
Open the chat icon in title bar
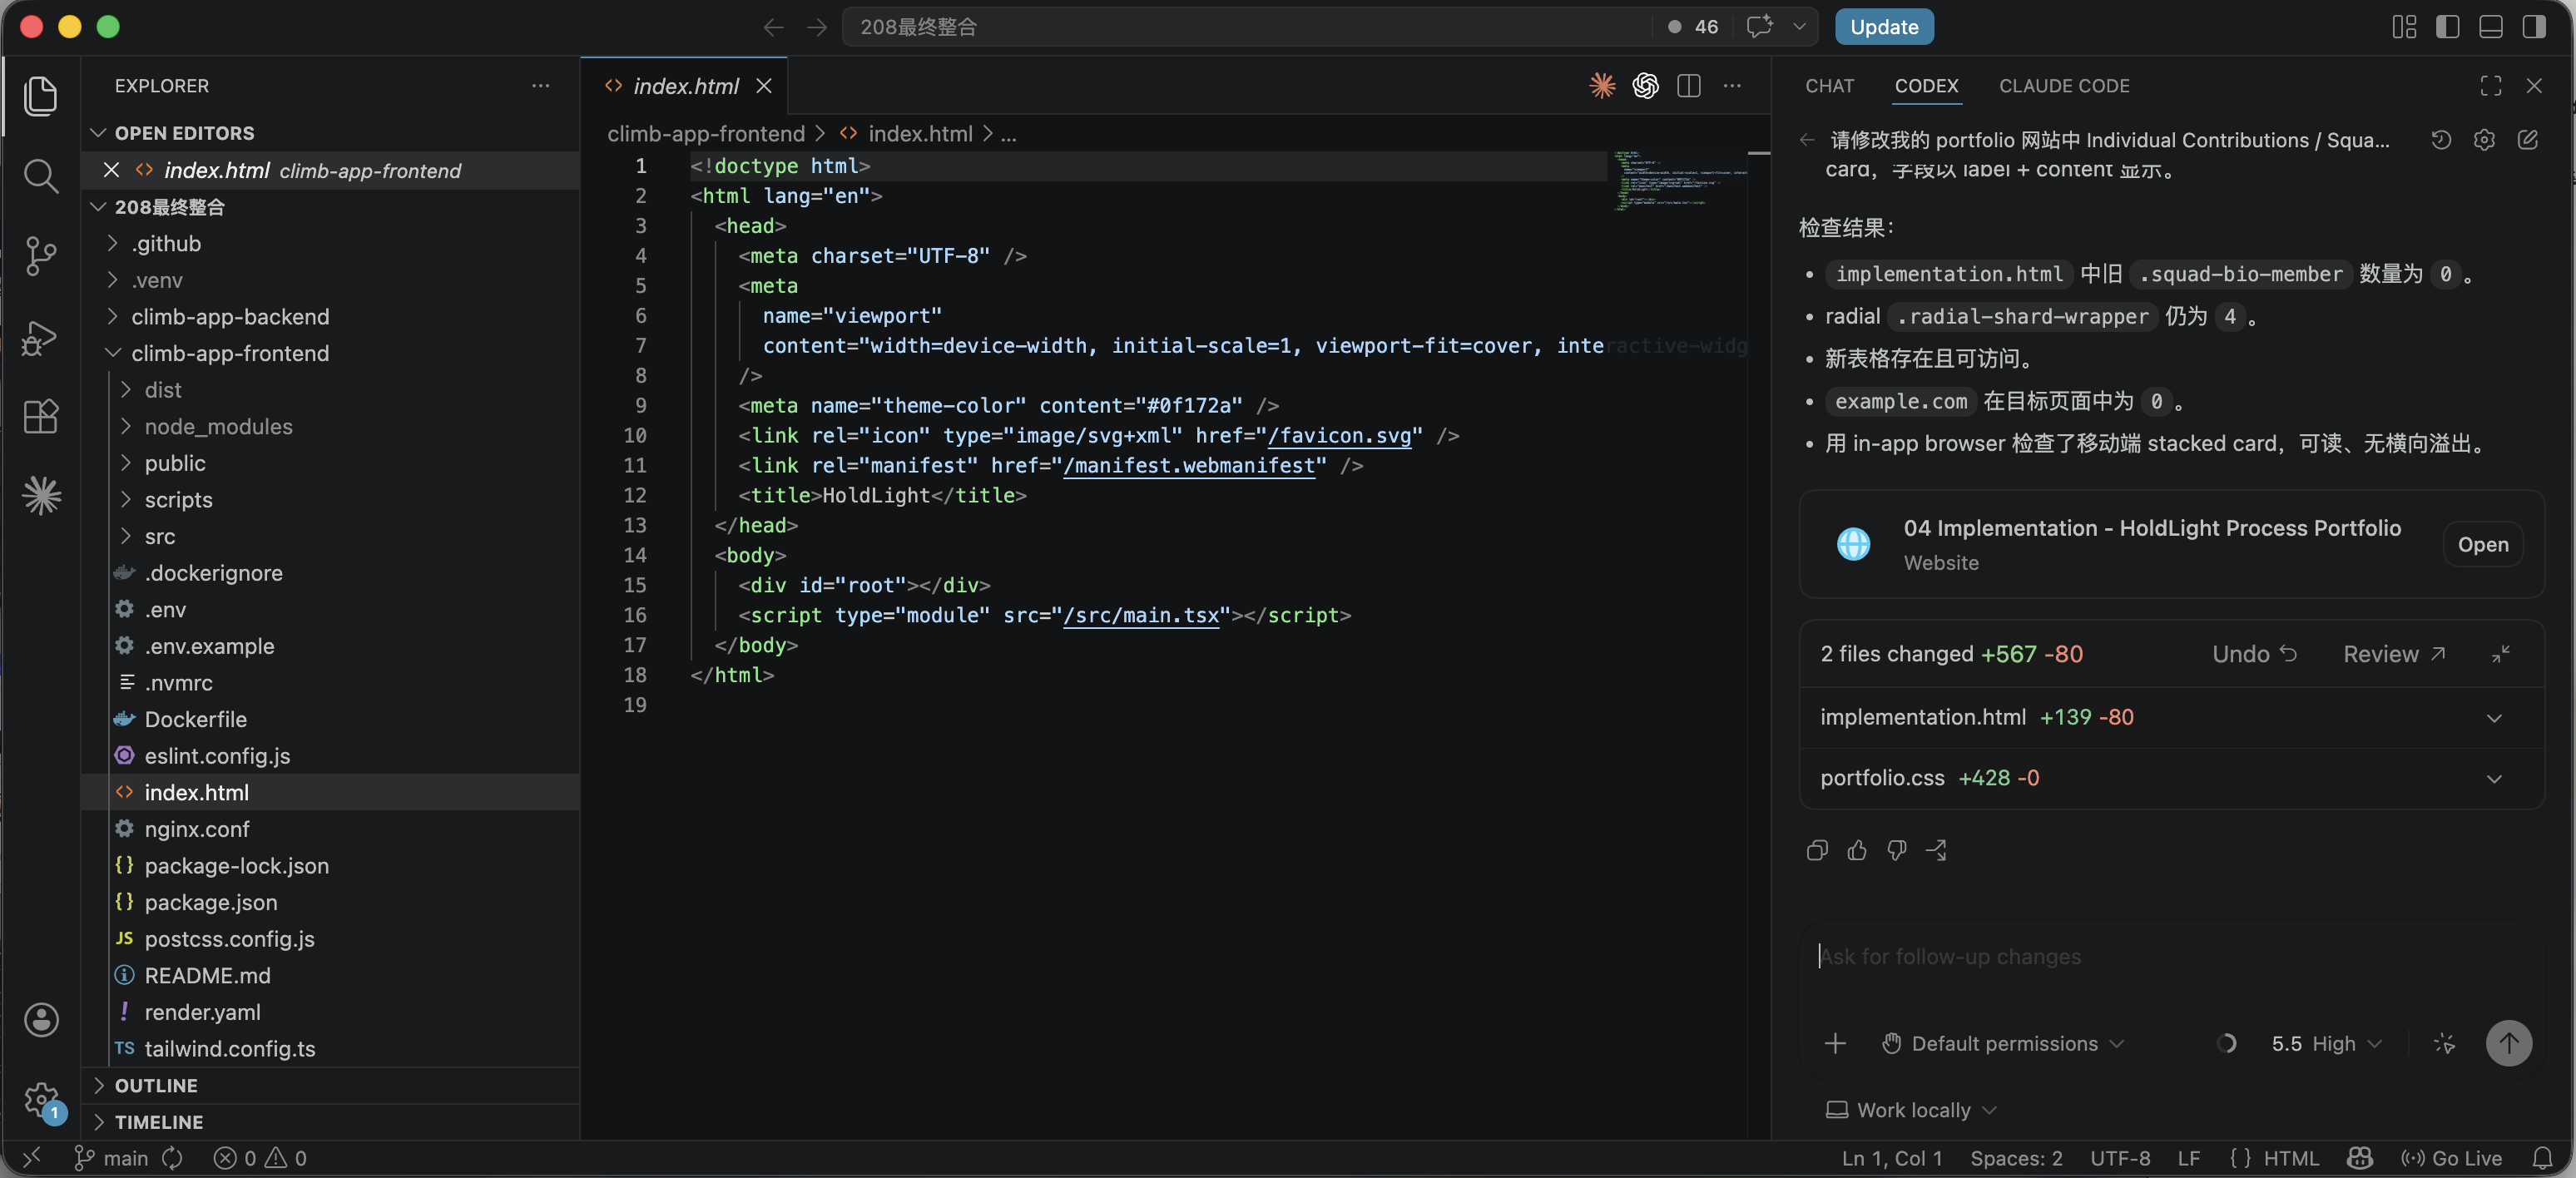pyautogui.click(x=1759, y=27)
